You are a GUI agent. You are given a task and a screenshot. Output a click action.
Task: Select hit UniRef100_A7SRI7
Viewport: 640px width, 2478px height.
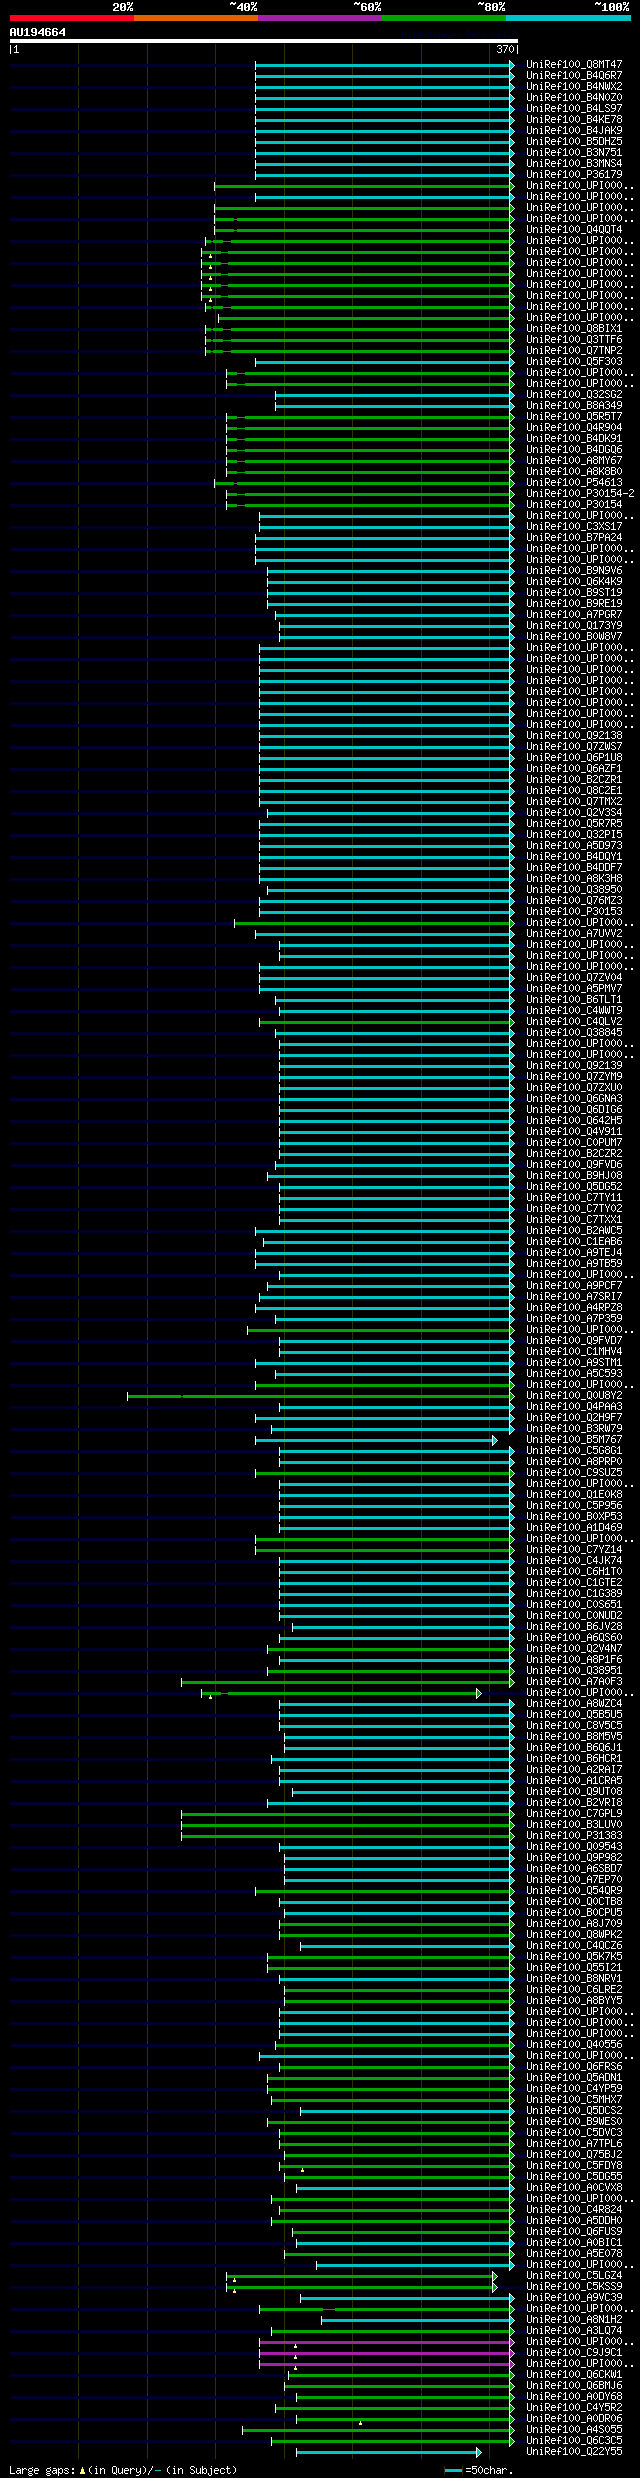click(574, 1297)
